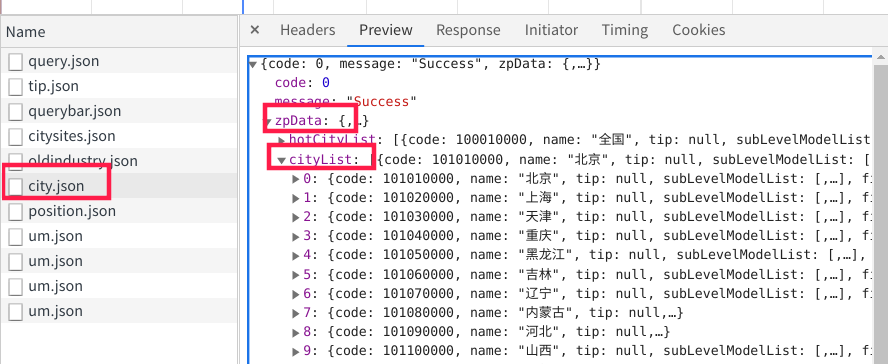This screenshot has height=364, width=888.
Task: Expand item 7 内蒙古
Action: tap(296, 313)
